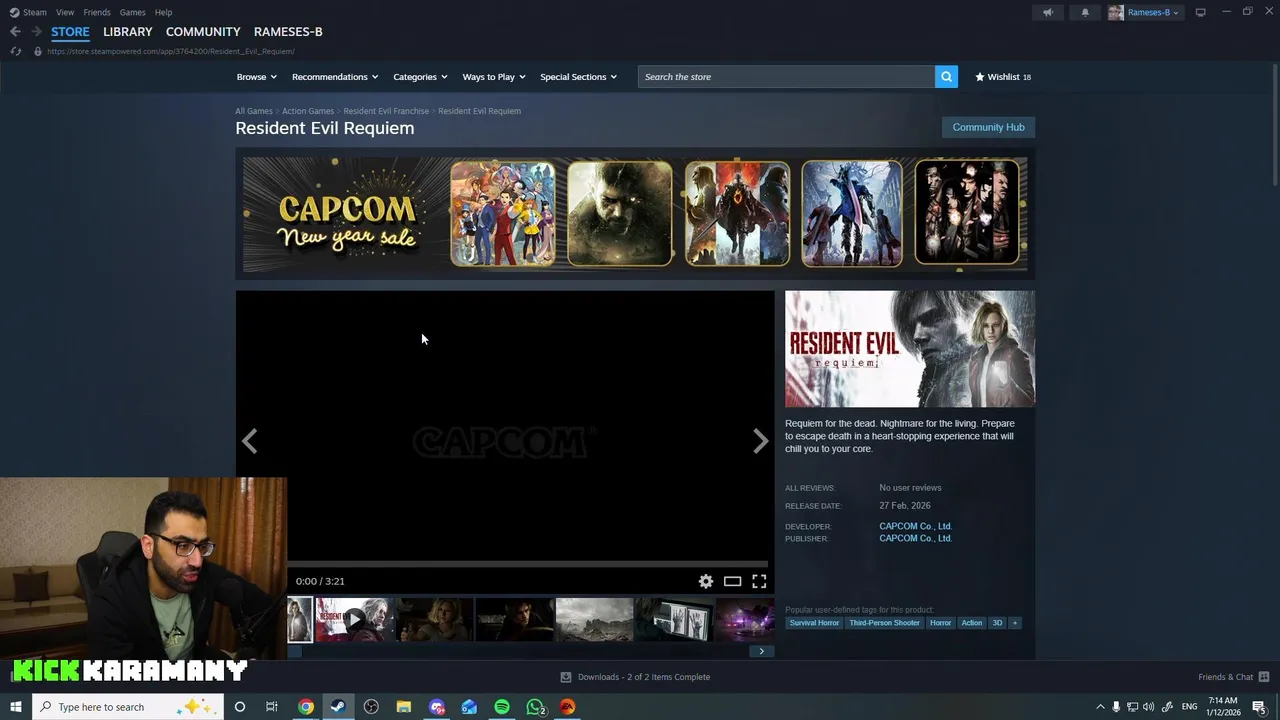Toggle theater mode on video player

[732, 581]
